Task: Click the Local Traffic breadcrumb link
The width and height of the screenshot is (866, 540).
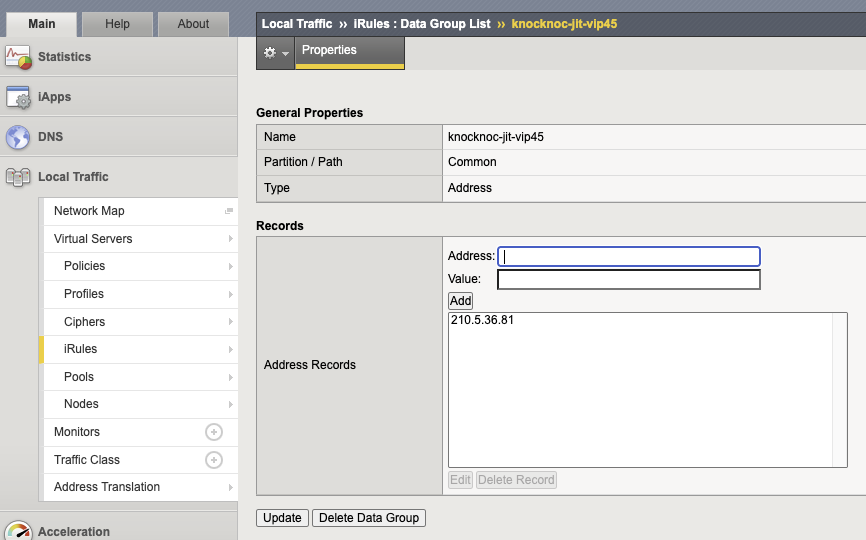Action: pyautogui.click(x=297, y=24)
